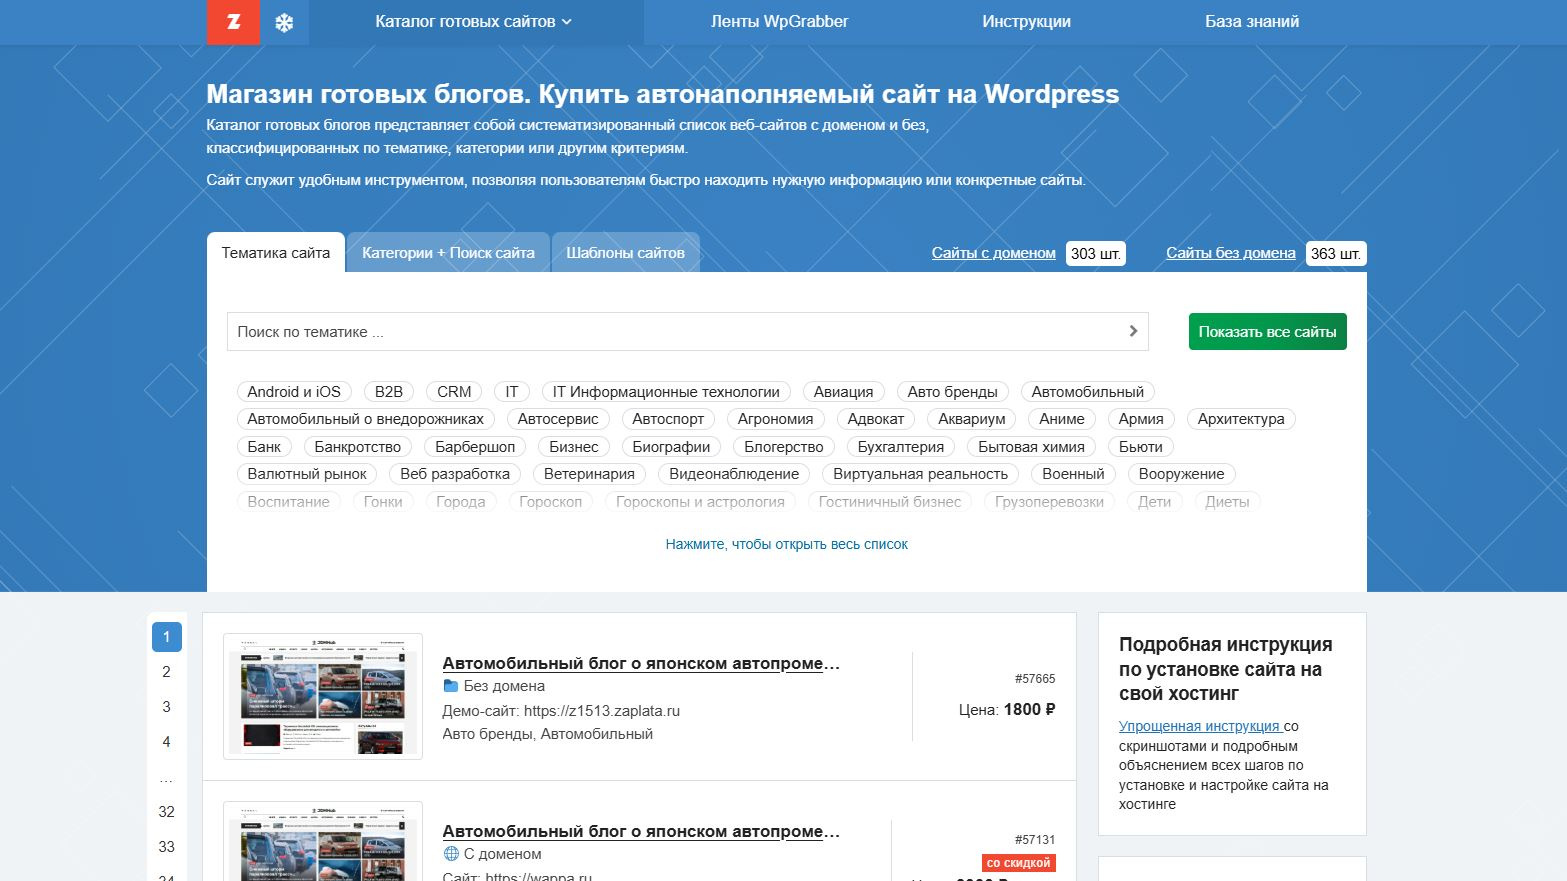
Task: Click the demo site URL z1513.zaplata.ru
Action: (x=602, y=711)
